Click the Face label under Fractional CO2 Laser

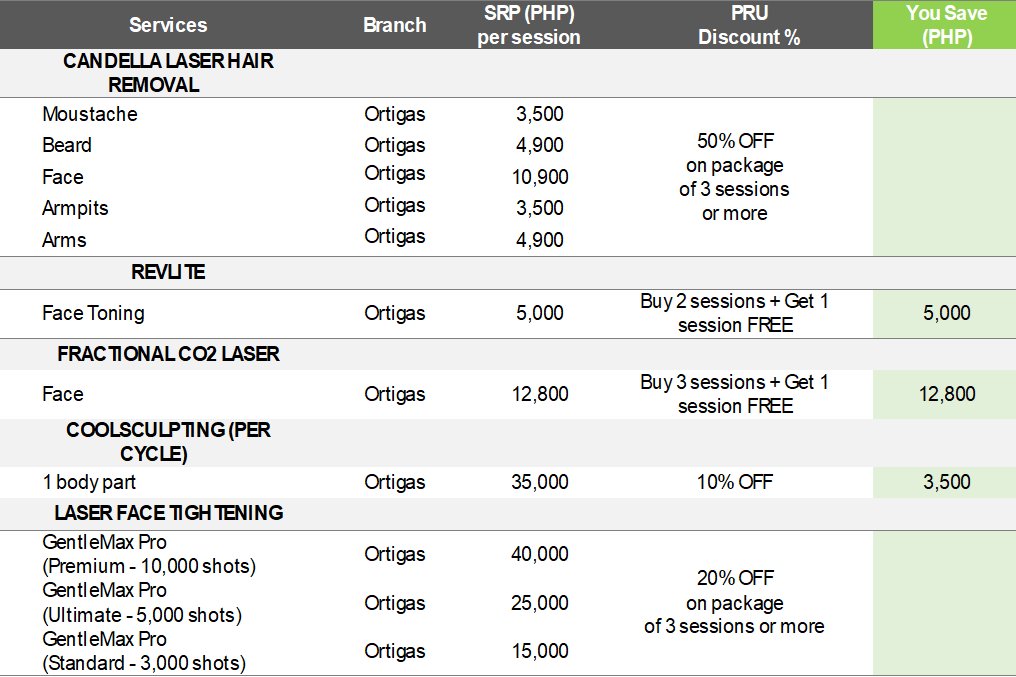pyautogui.click(x=63, y=394)
